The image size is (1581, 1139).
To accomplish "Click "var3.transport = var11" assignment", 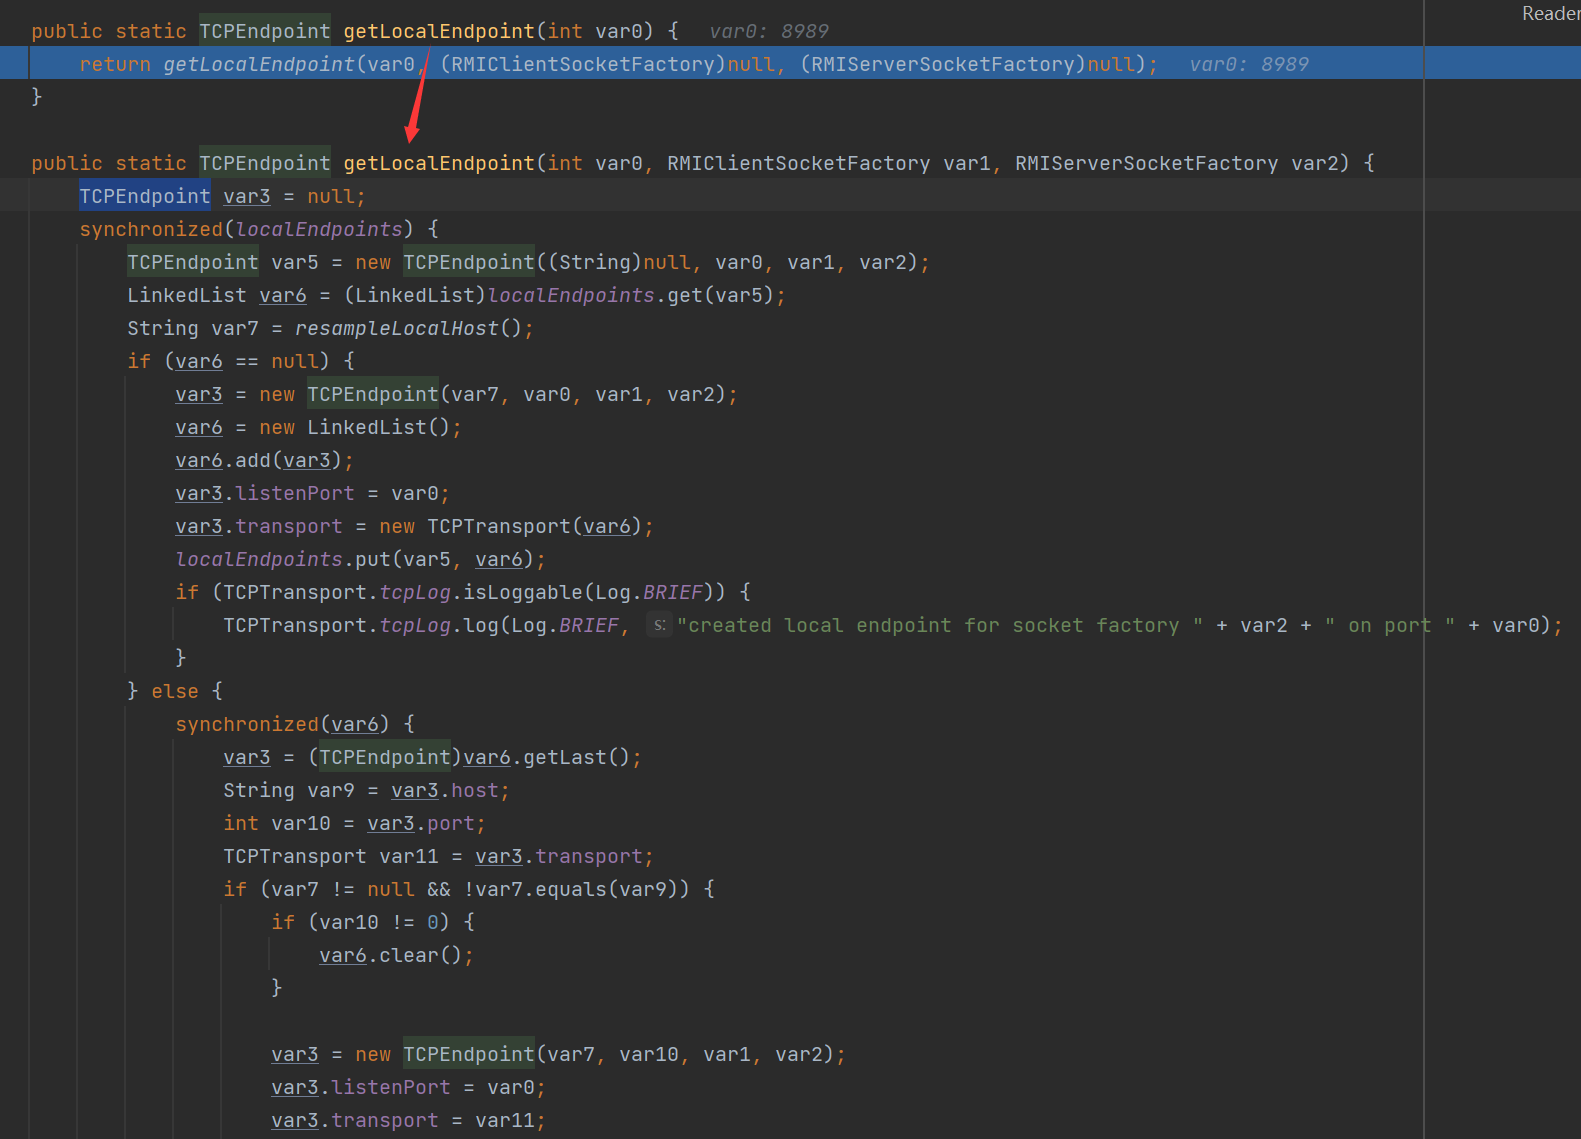I will pyautogui.click(x=403, y=1120).
